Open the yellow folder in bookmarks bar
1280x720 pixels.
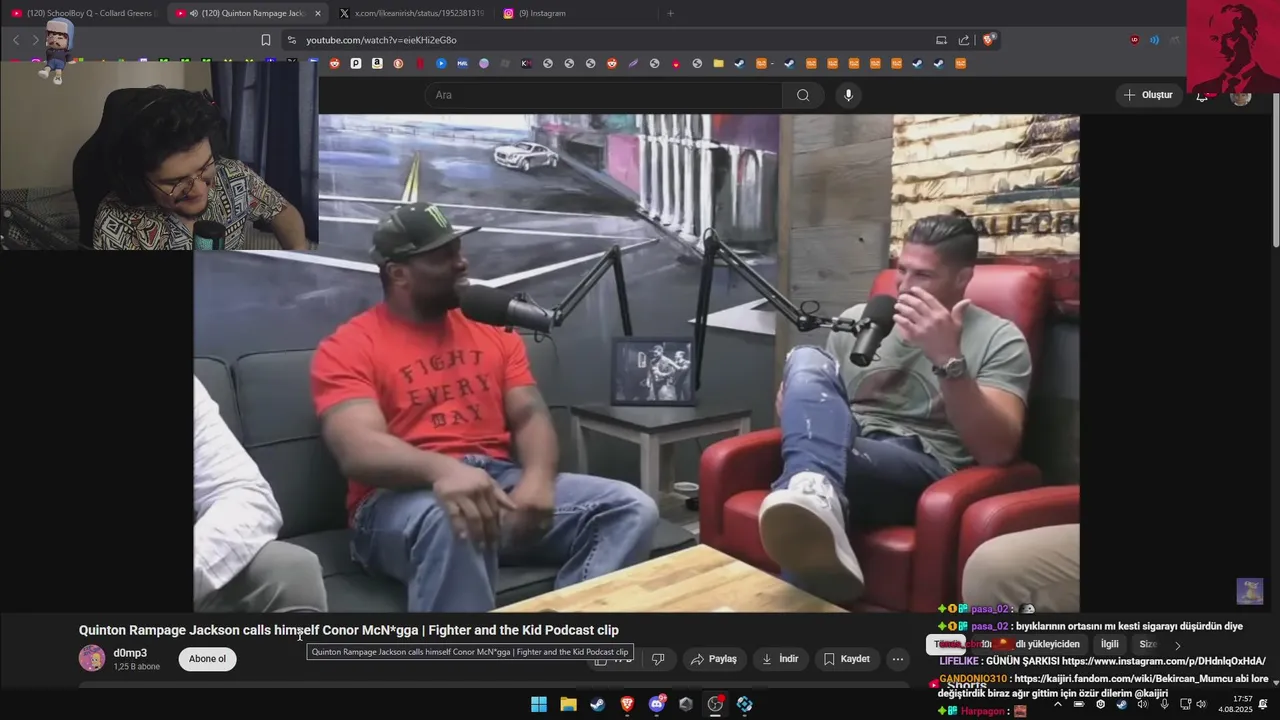[x=718, y=63]
